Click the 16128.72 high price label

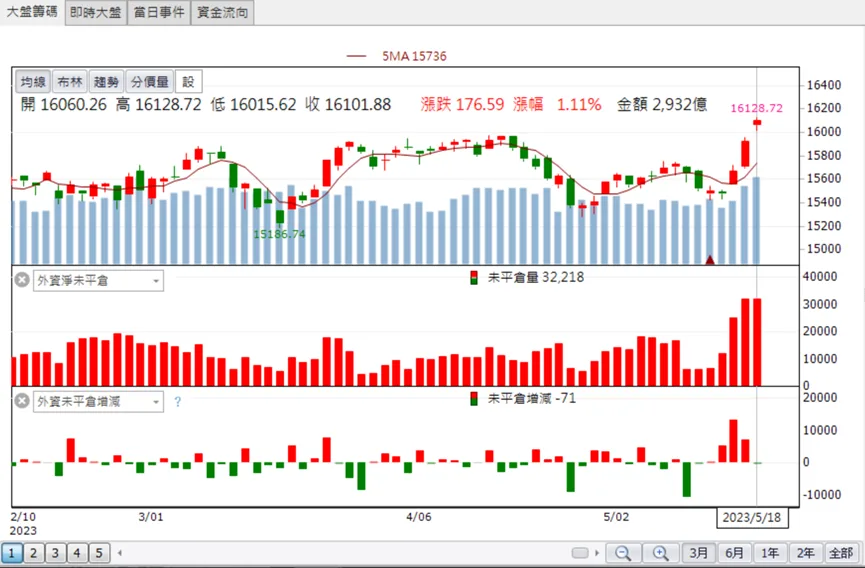756,108
